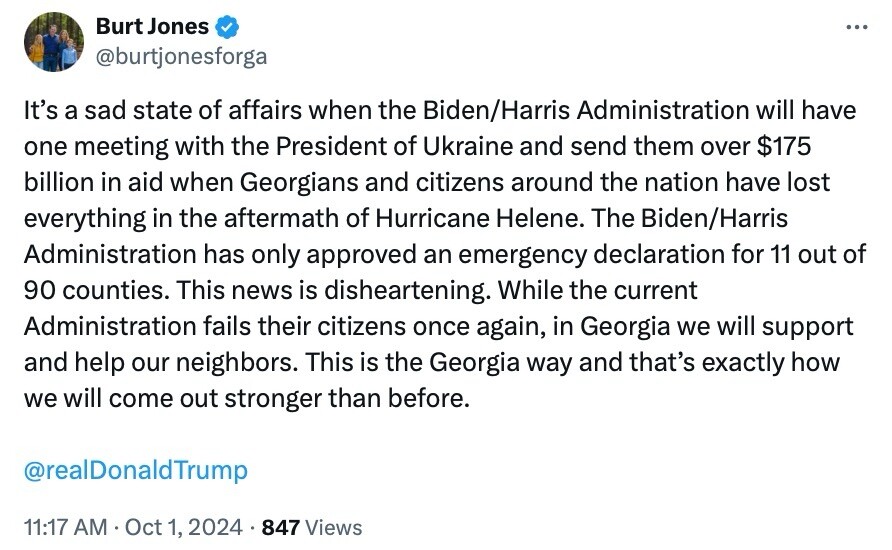Click the blue verified checkmark badge
Screen dimensions: 892x550
(228, 27)
